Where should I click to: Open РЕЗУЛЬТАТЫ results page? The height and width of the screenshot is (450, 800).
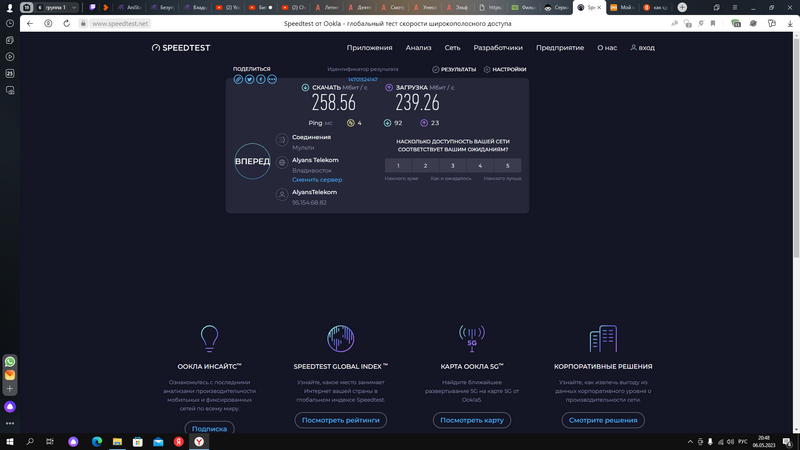(454, 69)
